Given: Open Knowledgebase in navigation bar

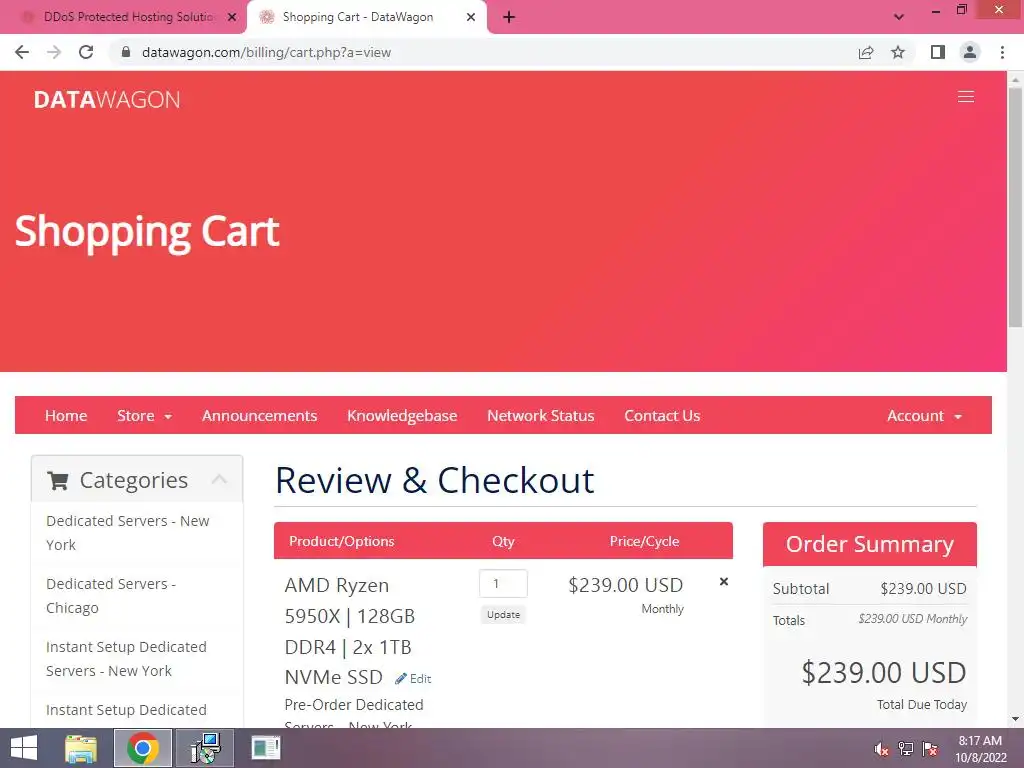Looking at the screenshot, I should (402, 416).
